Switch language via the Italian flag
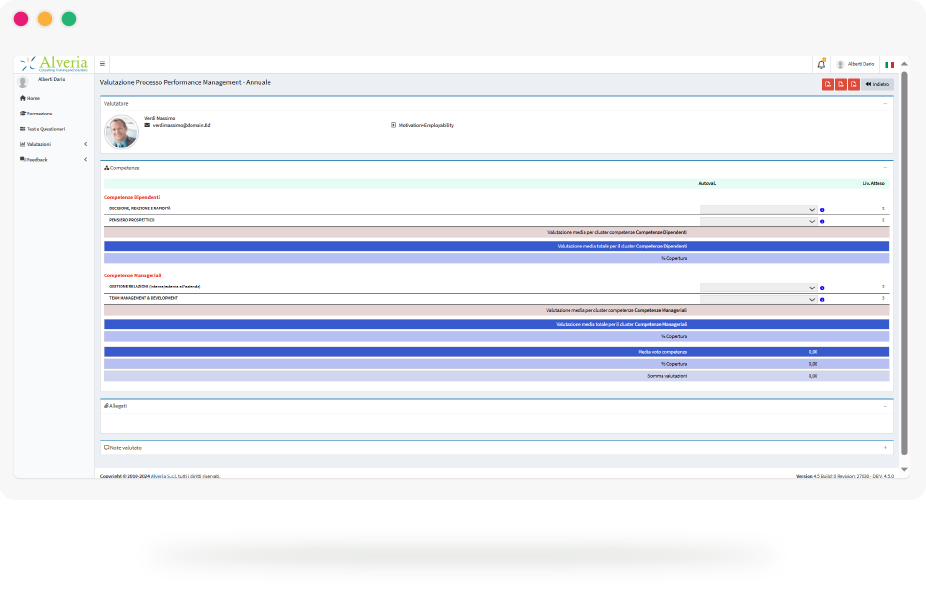 (889, 64)
